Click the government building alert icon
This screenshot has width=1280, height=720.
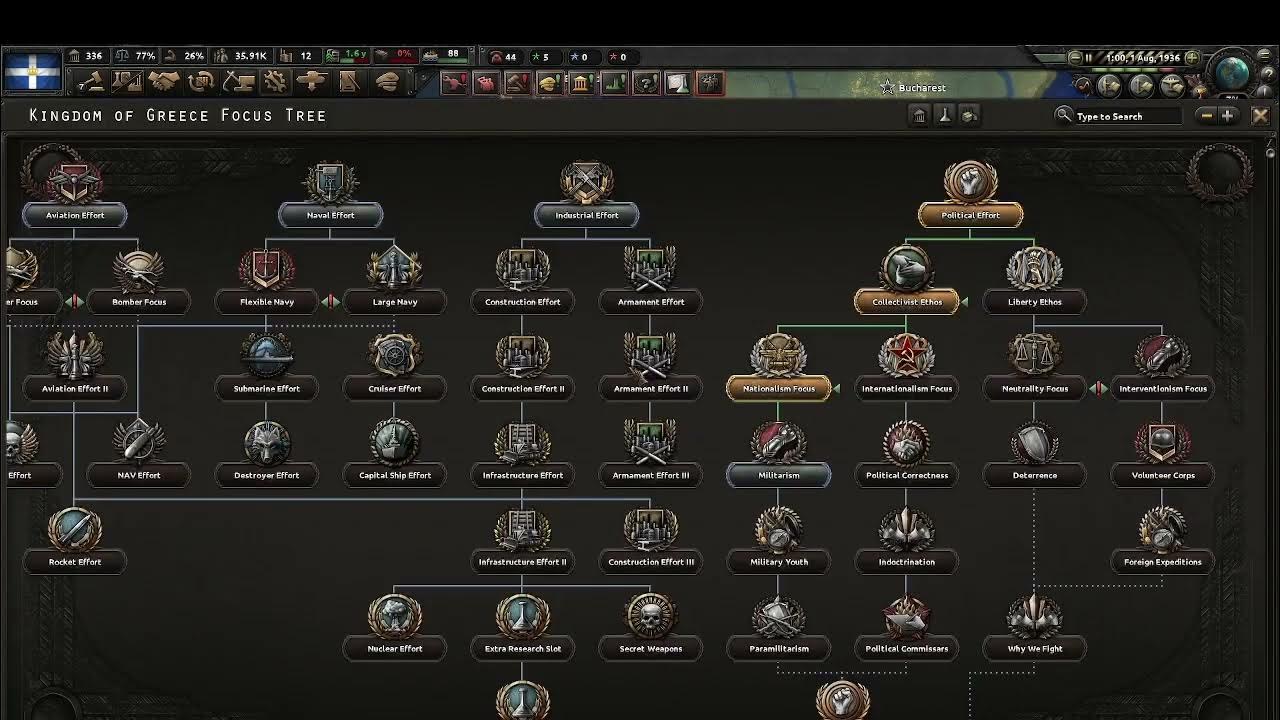click(581, 82)
